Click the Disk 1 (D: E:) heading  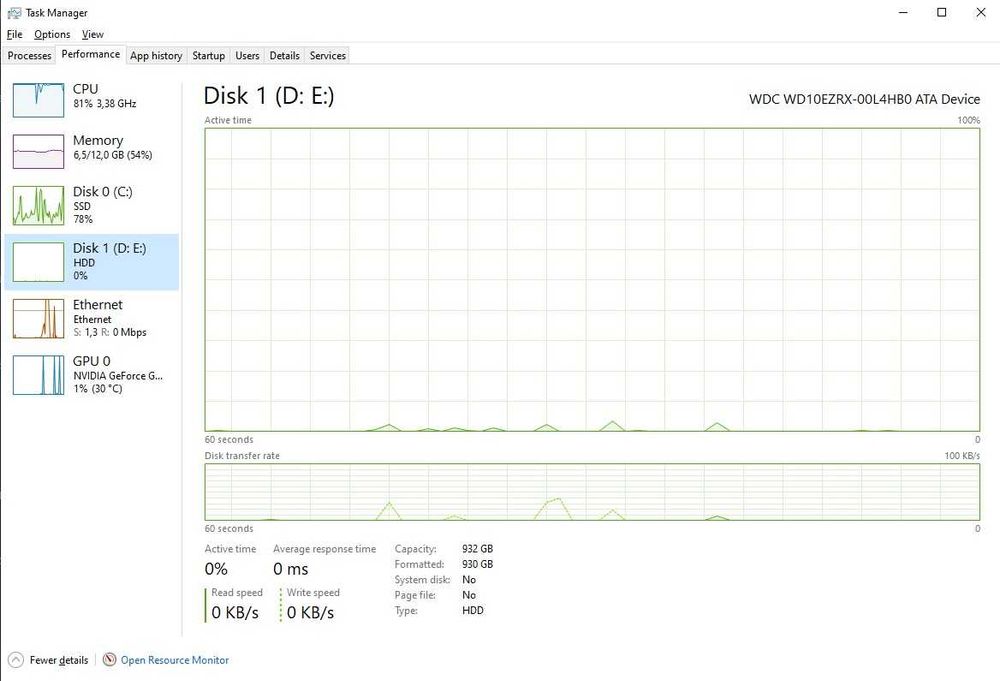pyautogui.click(x=268, y=96)
